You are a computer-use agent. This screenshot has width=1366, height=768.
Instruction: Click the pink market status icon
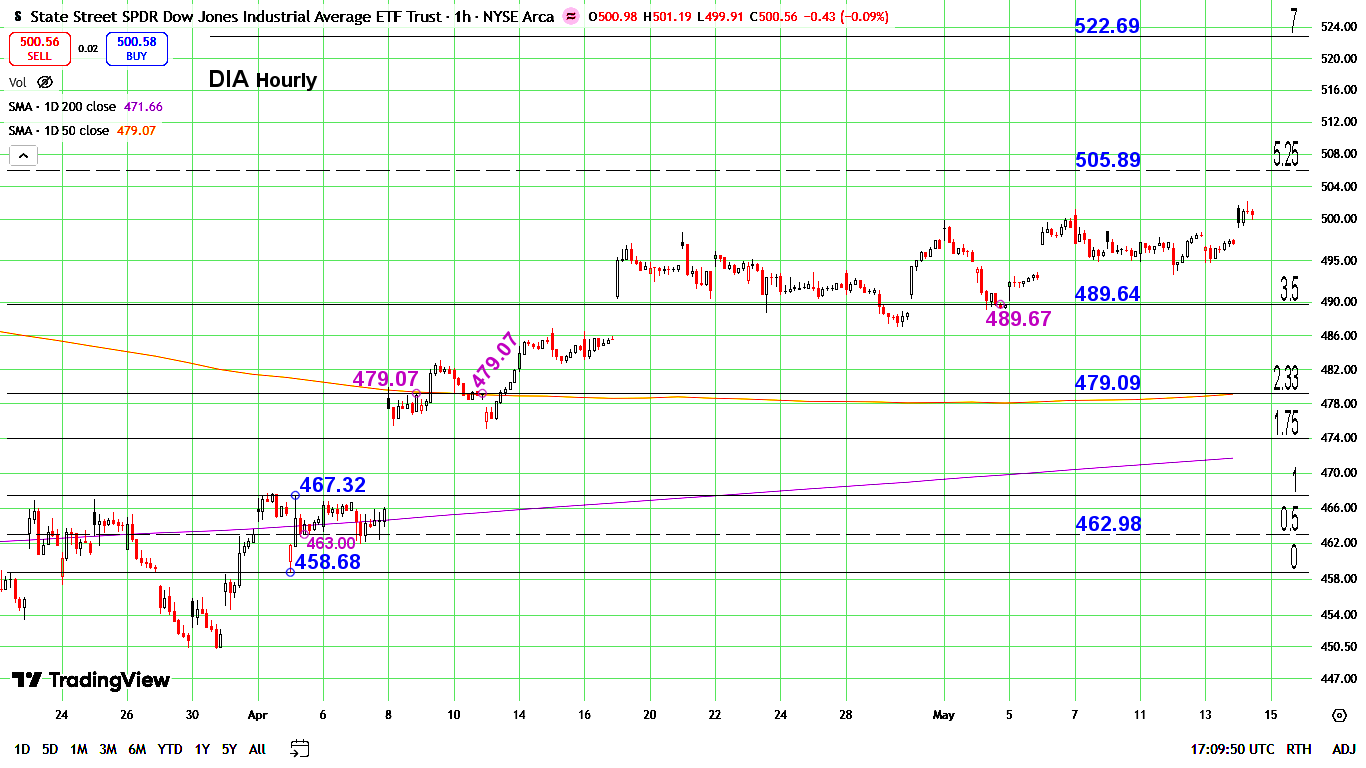(x=570, y=17)
